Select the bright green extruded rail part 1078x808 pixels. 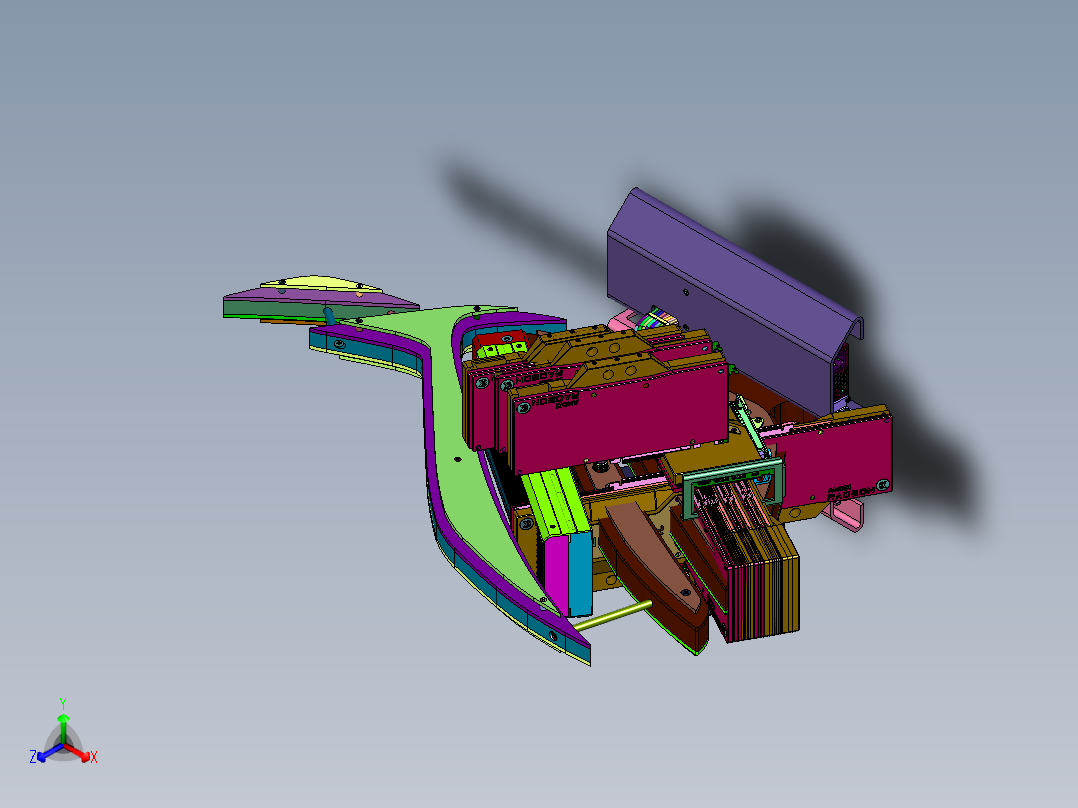[556, 503]
